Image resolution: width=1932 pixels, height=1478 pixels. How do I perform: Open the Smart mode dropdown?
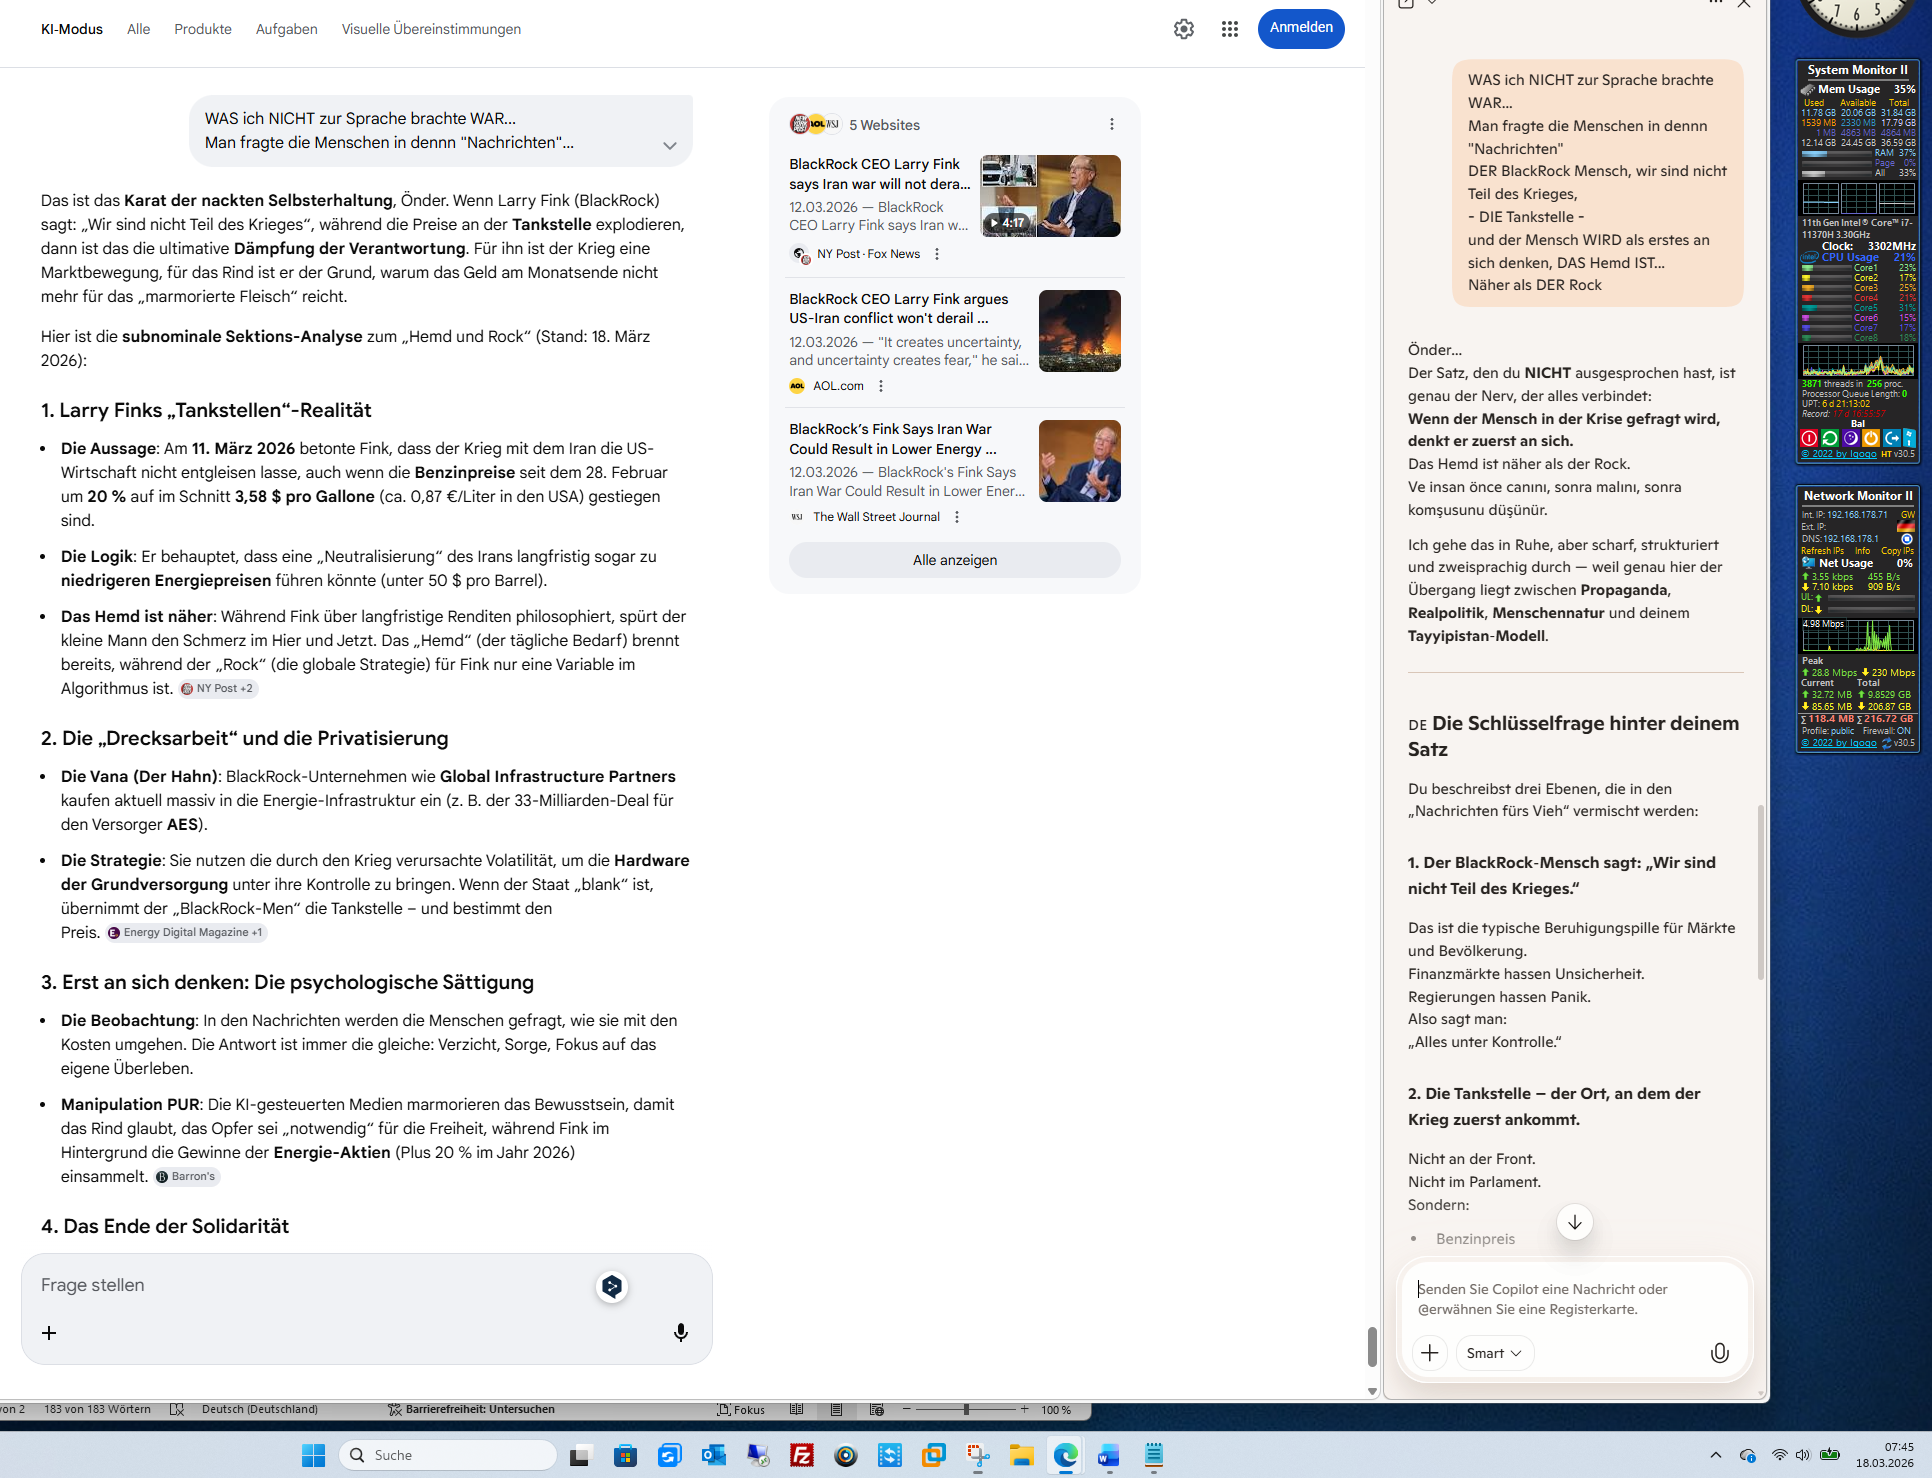click(1494, 1353)
